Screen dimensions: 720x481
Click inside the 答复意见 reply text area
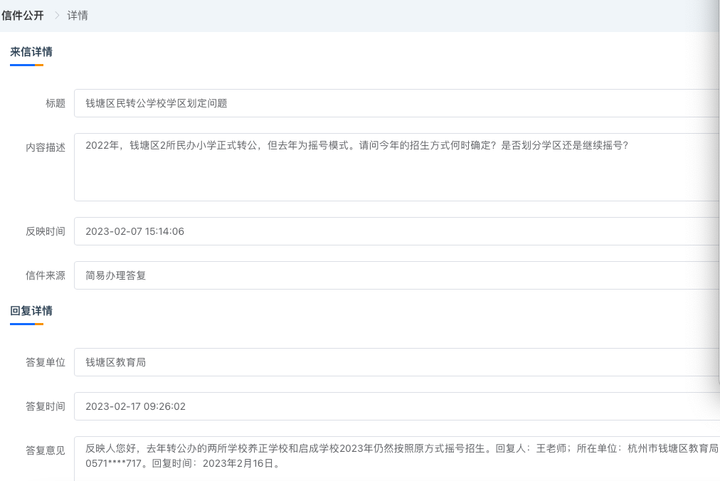(397, 459)
